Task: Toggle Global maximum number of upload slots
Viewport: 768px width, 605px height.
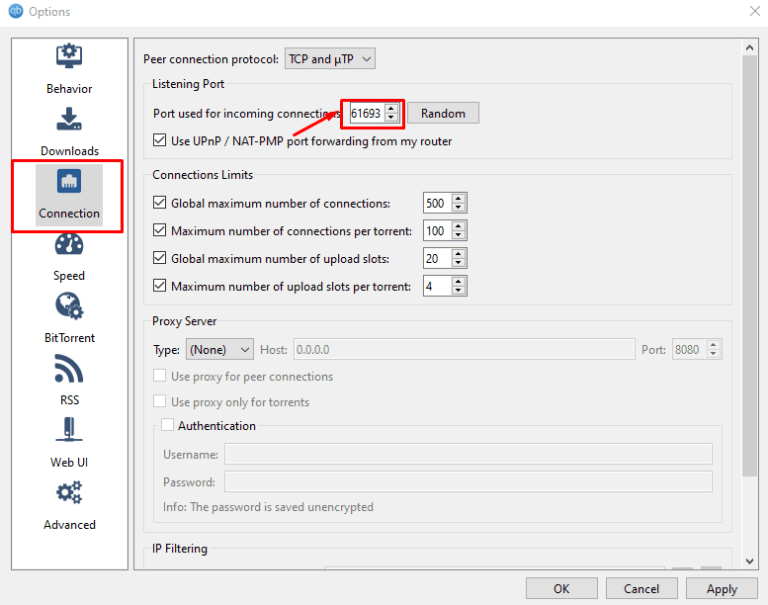Action: [x=159, y=258]
